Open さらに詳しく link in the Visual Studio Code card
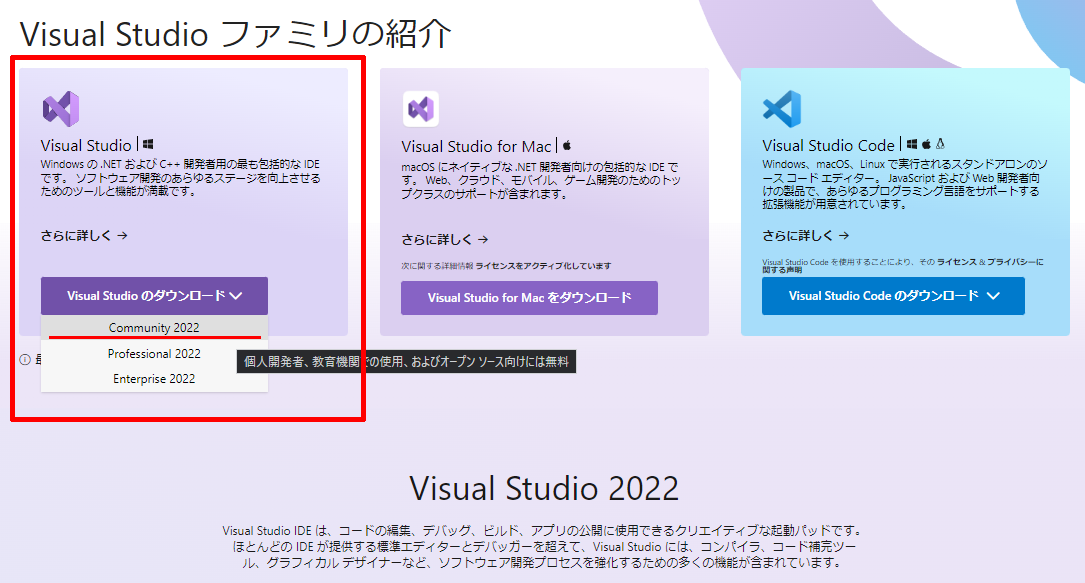 [805, 236]
